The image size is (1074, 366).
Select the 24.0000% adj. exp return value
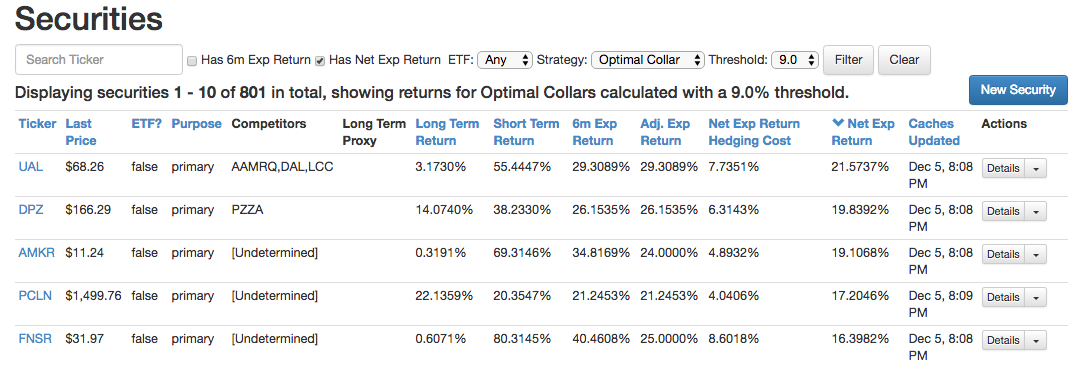[669, 253]
